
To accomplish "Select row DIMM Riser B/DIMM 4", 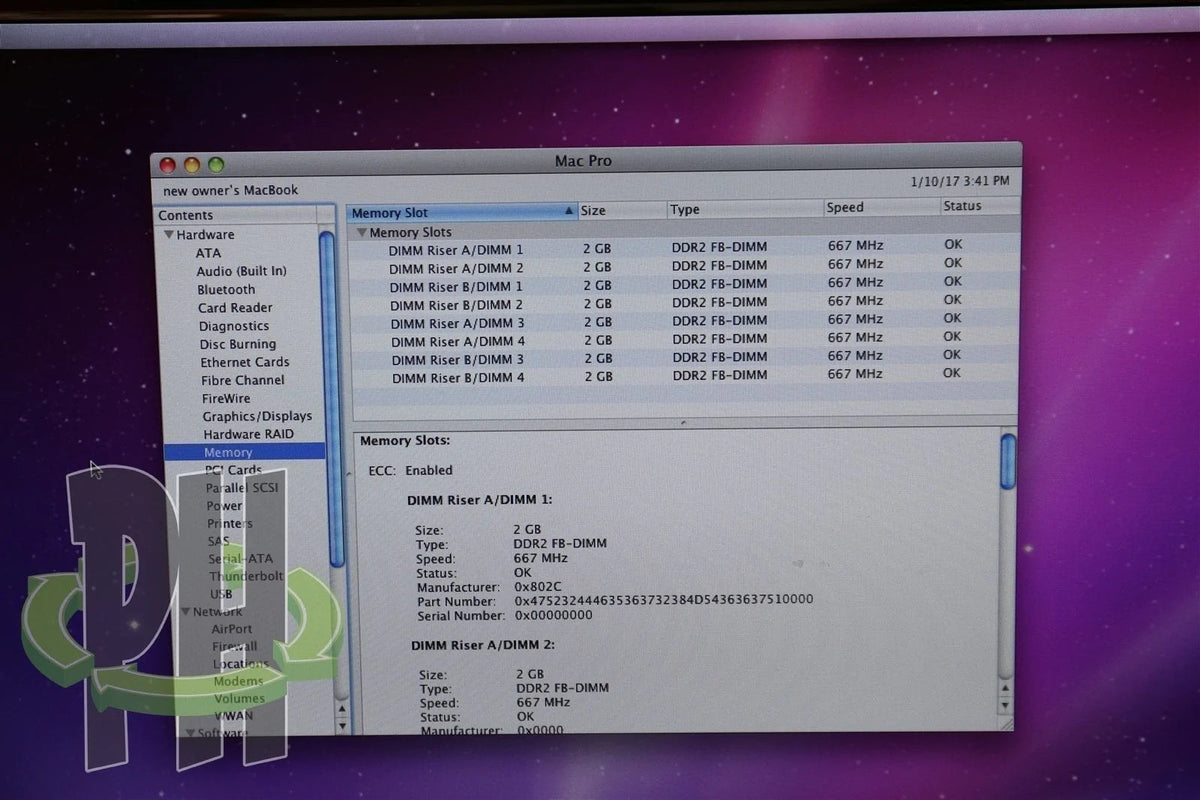I will [x=684, y=377].
